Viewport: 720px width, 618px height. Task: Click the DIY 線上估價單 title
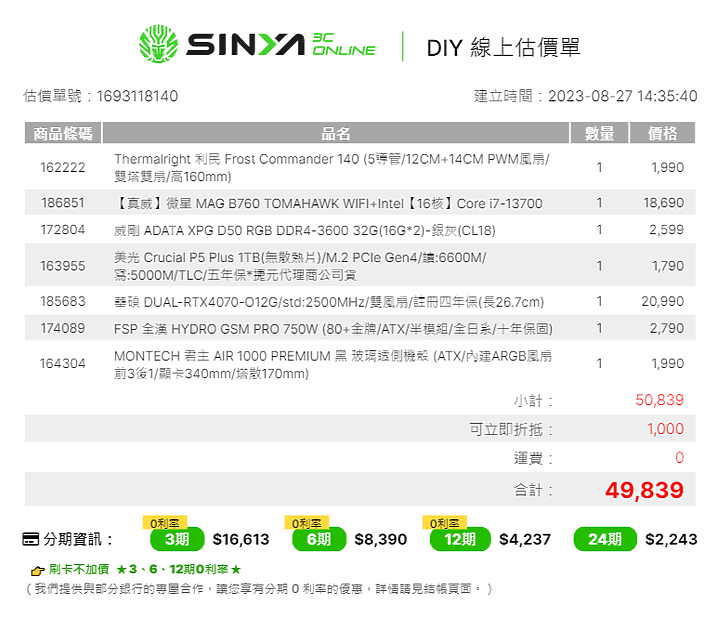pos(503,47)
